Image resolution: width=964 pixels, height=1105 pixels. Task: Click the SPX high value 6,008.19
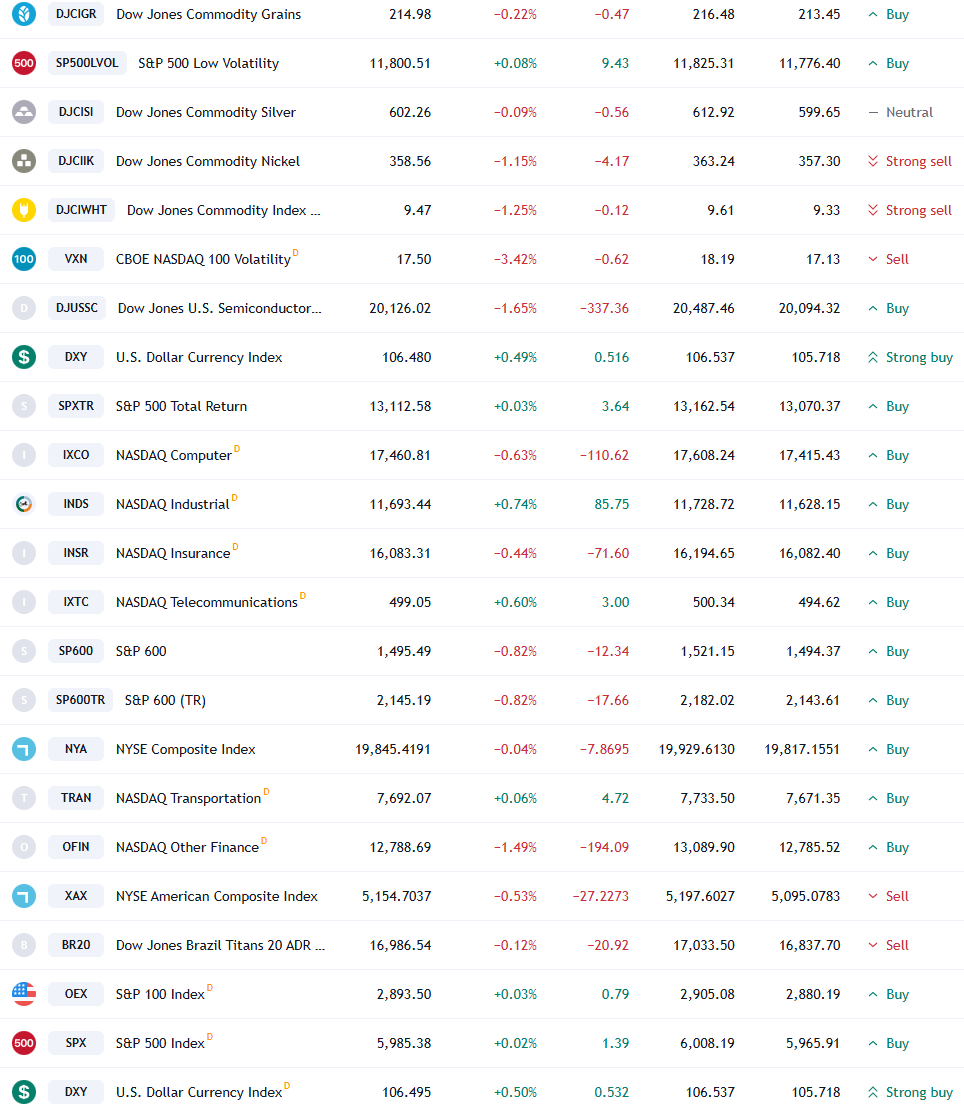707,1042
